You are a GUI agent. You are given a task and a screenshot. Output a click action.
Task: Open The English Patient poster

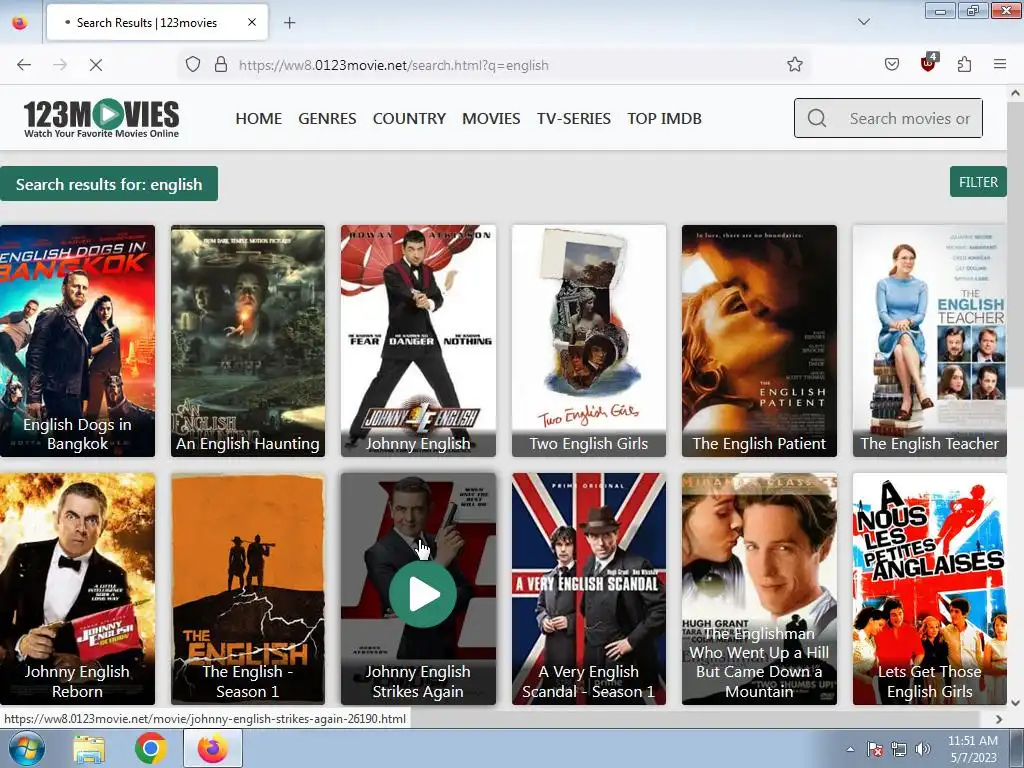tap(759, 341)
